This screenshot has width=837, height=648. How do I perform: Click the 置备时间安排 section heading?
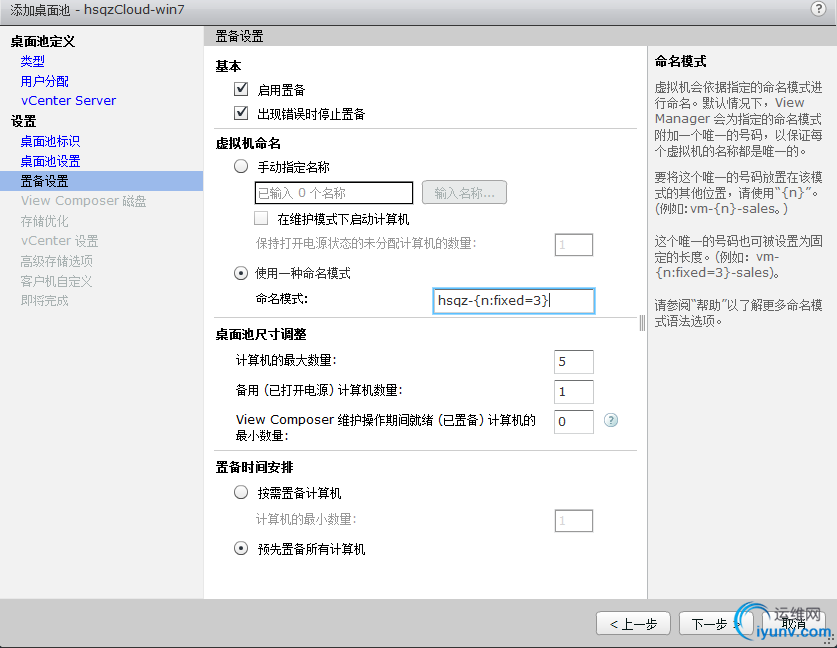pyautogui.click(x=254, y=467)
